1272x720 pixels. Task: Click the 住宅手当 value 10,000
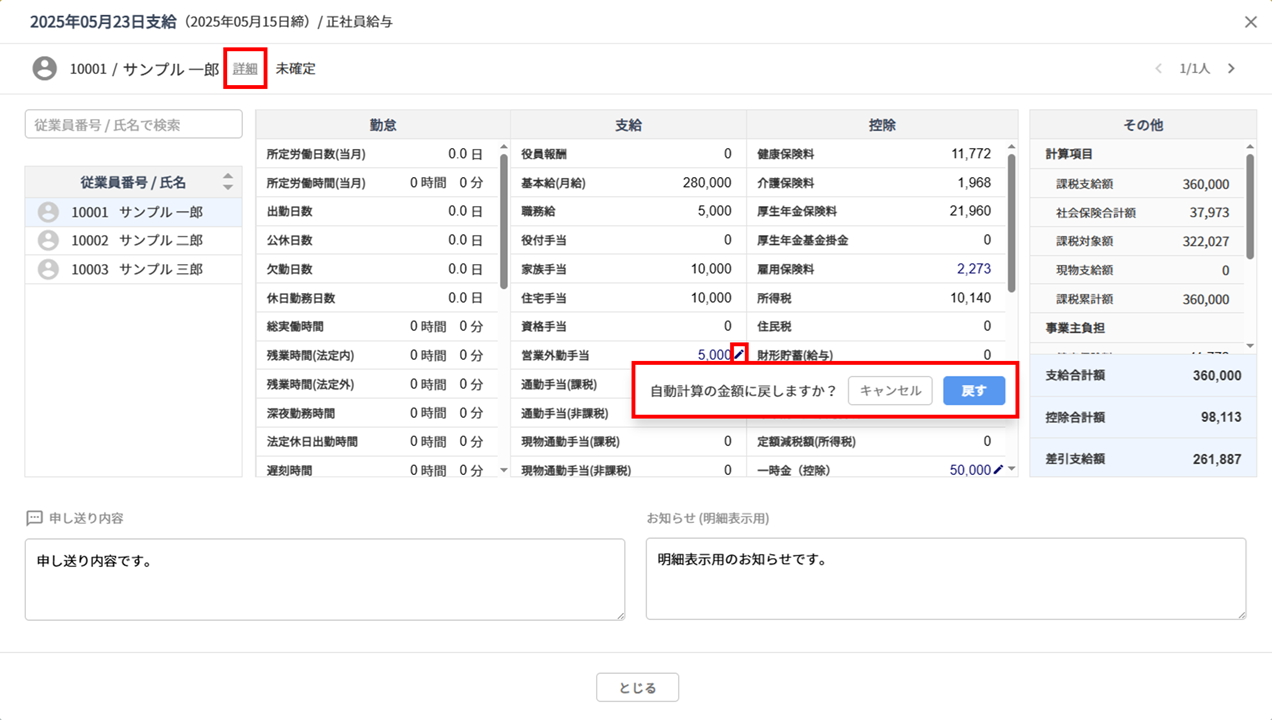pyautogui.click(x=711, y=298)
